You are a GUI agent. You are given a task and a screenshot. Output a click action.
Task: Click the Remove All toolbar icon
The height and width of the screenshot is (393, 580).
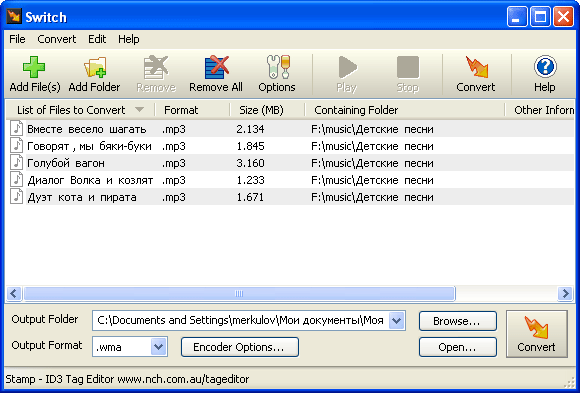click(217, 67)
